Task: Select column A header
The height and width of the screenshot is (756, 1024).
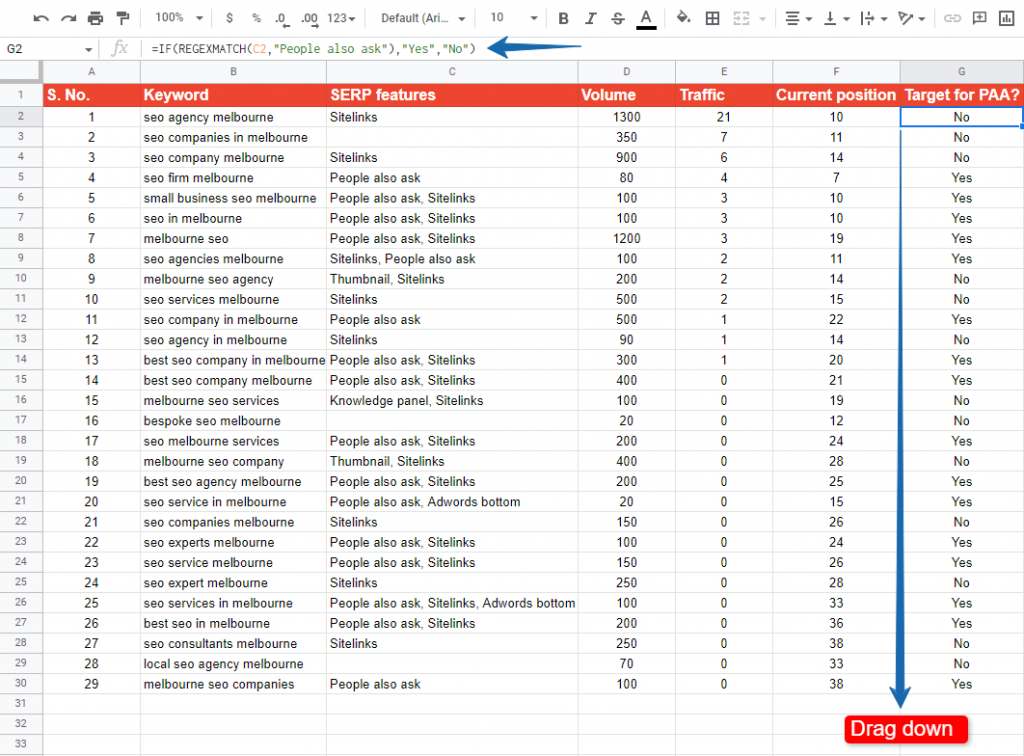Action: 91,71
